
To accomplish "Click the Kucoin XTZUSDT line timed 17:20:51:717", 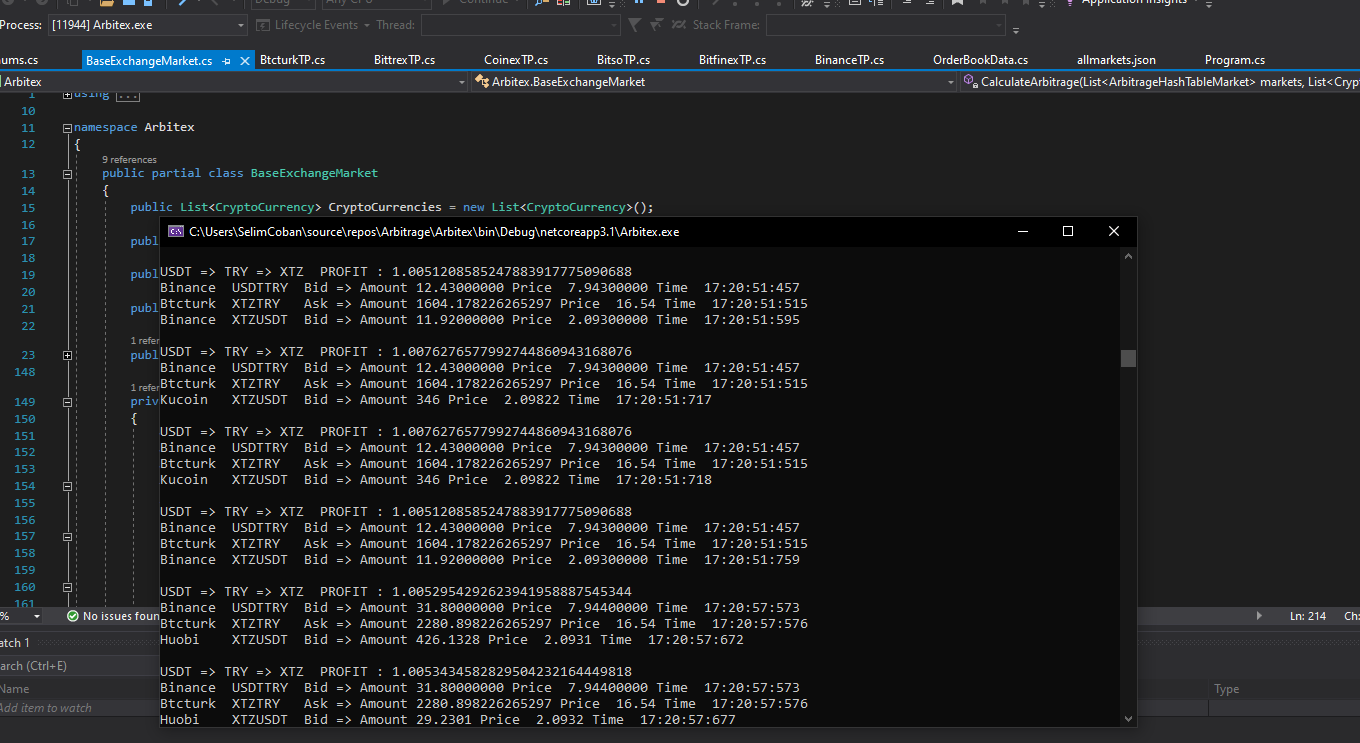I will coord(436,400).
